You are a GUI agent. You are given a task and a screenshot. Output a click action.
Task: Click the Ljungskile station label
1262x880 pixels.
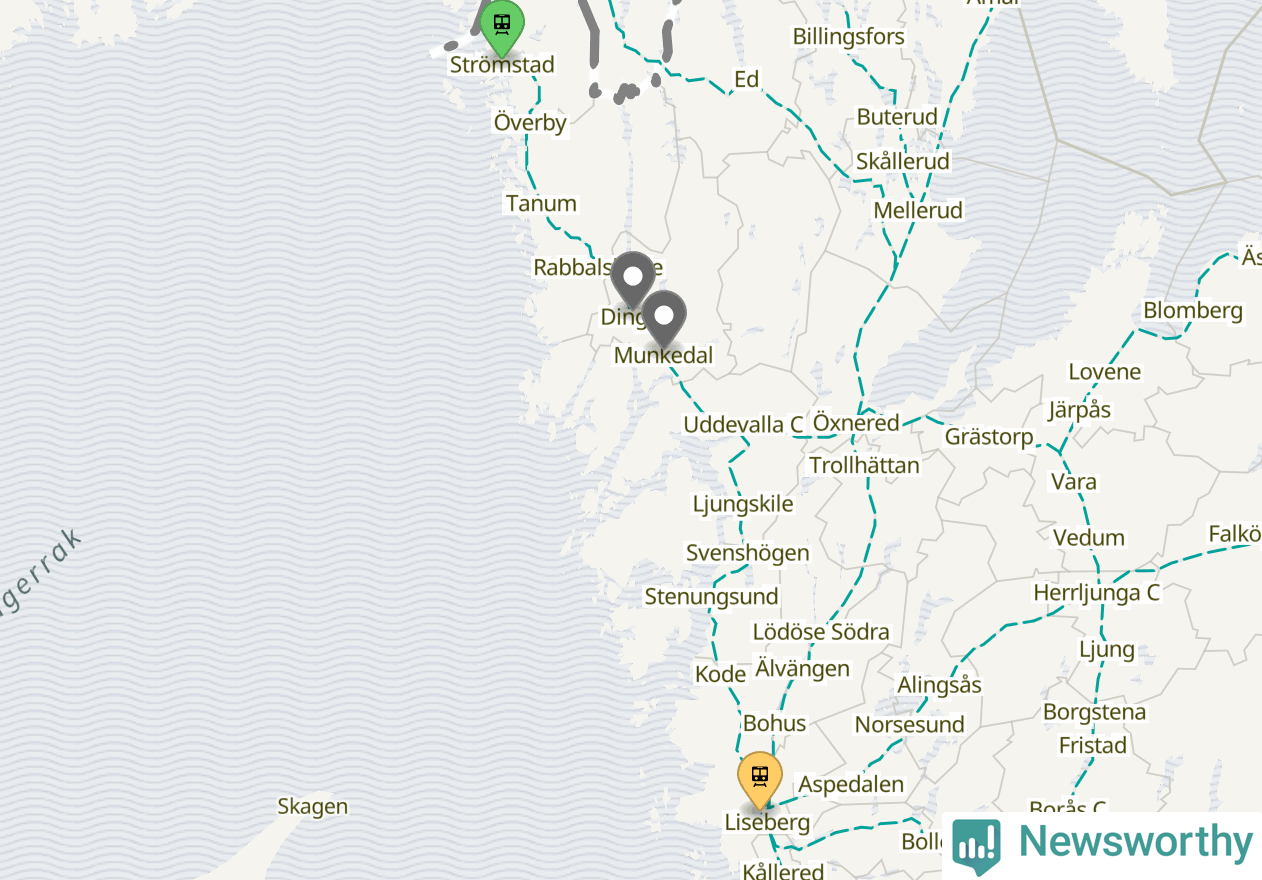coord(743,504)
